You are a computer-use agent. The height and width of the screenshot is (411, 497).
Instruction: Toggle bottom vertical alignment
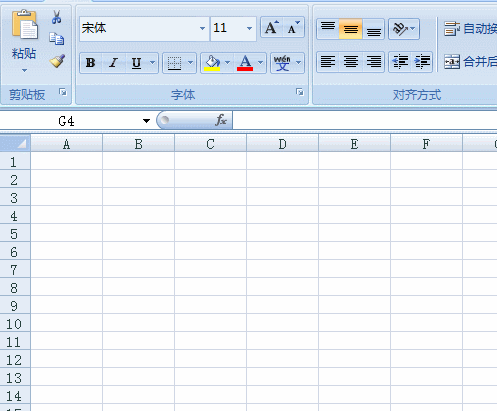[x=374, y=29]
